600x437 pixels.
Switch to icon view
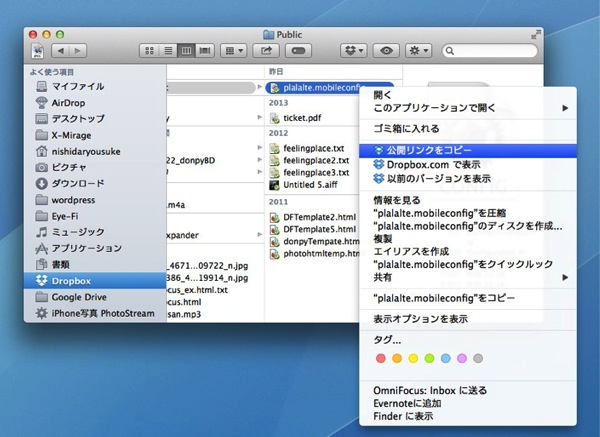(149, 51)
